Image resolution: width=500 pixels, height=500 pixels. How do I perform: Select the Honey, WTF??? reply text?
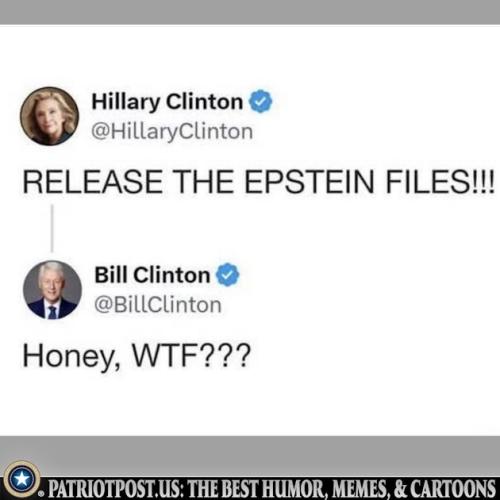coord(136,356)
